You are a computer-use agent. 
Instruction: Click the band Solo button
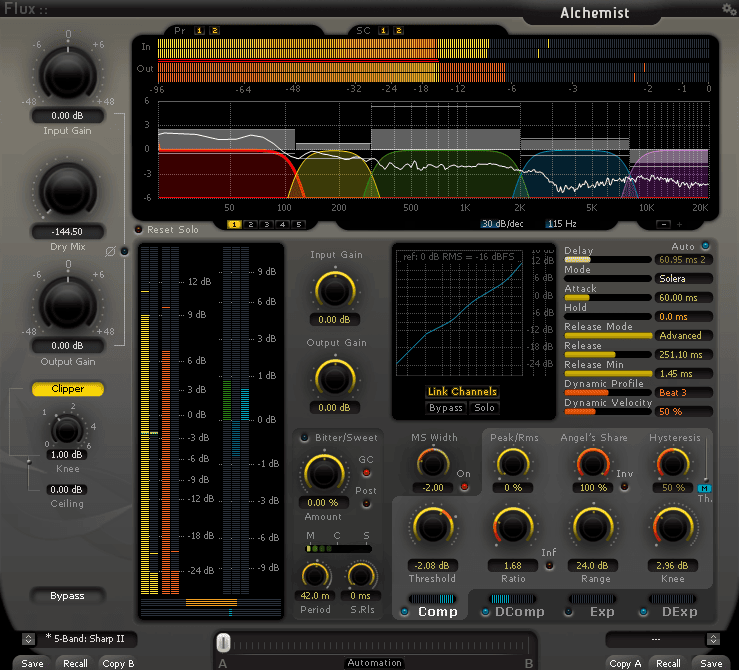point(484,408)
